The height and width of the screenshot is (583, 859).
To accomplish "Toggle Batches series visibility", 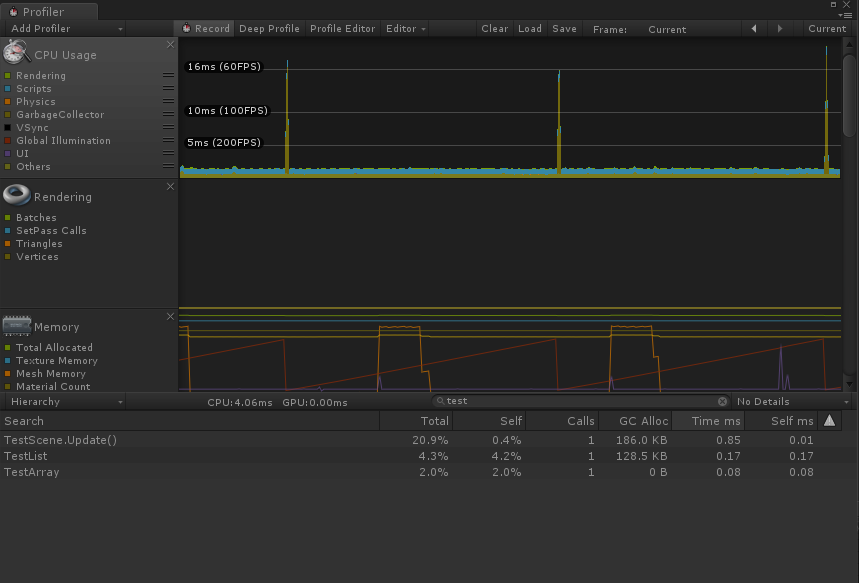I will [x=8, y=218].
